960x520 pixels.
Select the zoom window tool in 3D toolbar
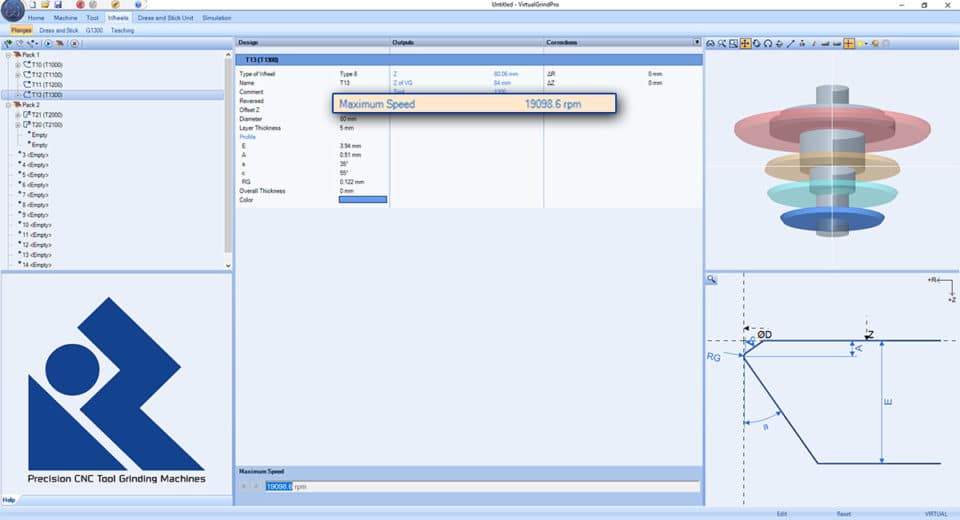(x=733, y=43)
